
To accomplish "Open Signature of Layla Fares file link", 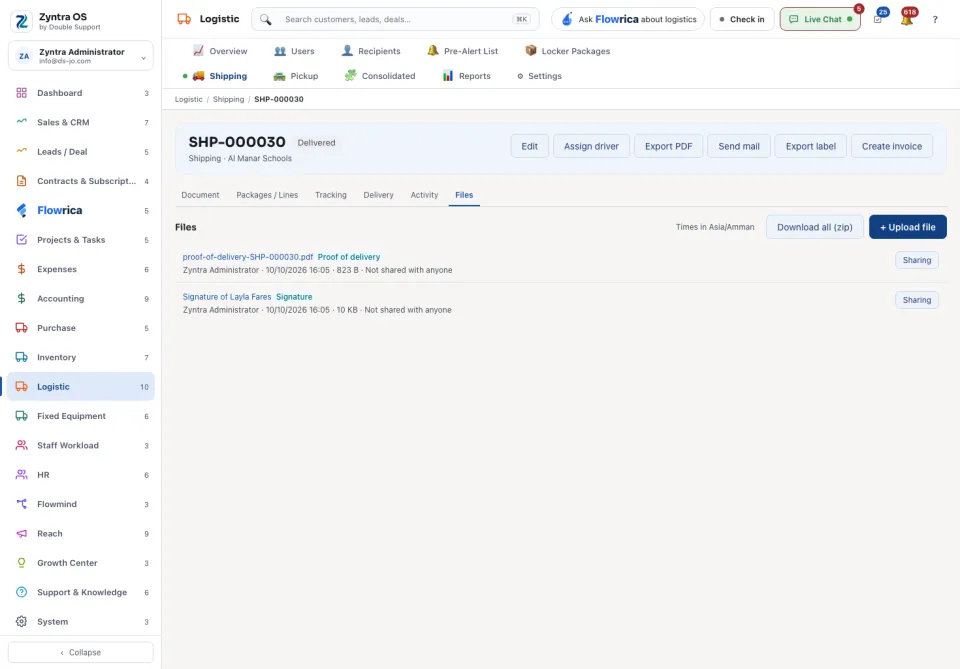I will pyautogui.click(x=227, y=297).
